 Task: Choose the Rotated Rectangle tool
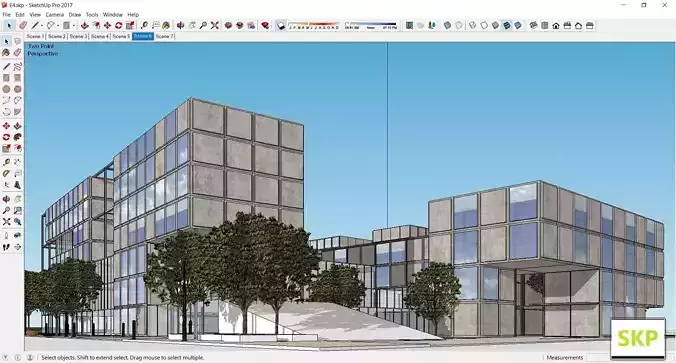pyautogui.click(x=17, y=78)
